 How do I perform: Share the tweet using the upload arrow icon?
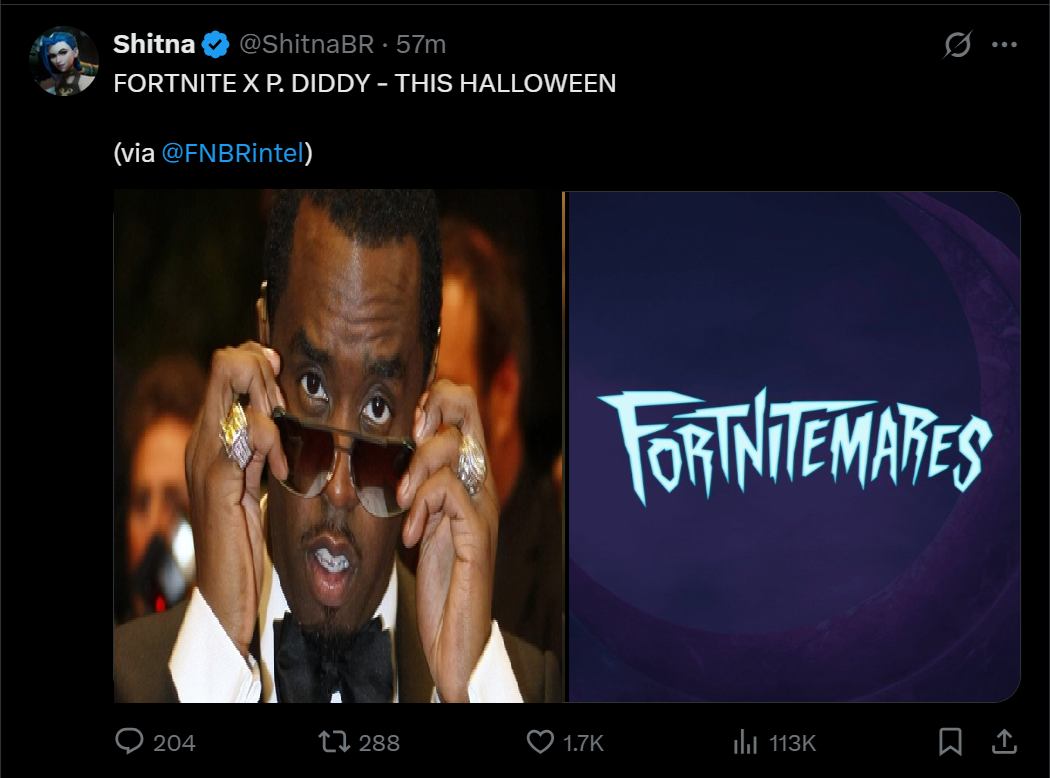(x=1004, y=742)
